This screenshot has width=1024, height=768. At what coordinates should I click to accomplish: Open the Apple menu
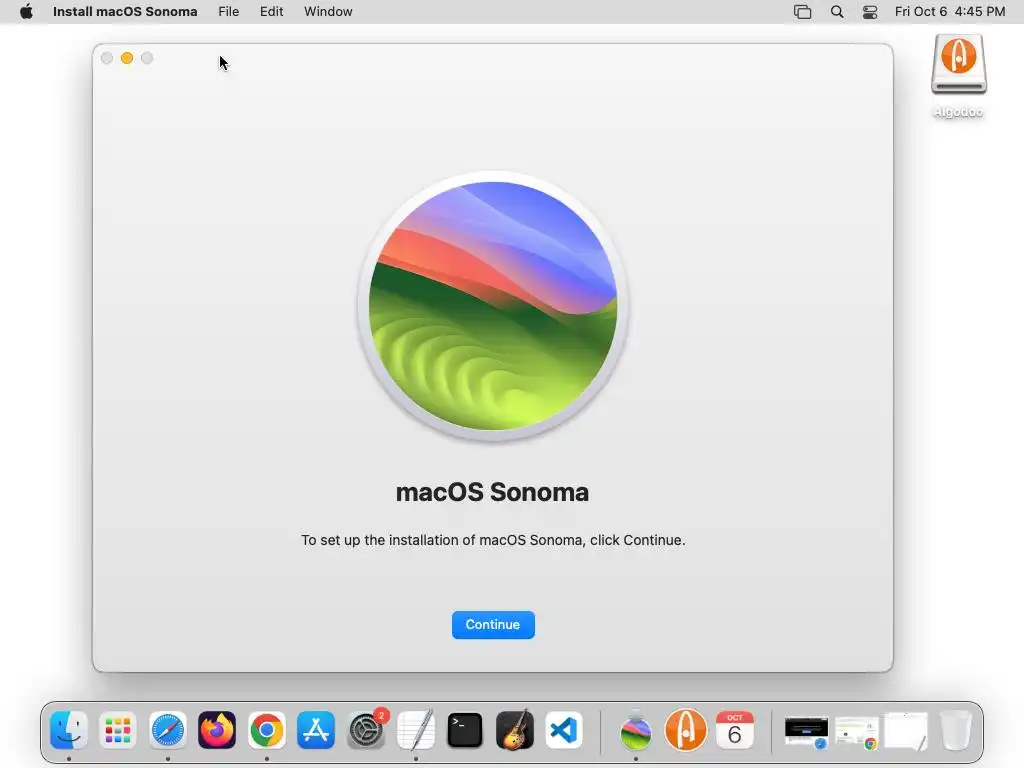pos(26,12)
